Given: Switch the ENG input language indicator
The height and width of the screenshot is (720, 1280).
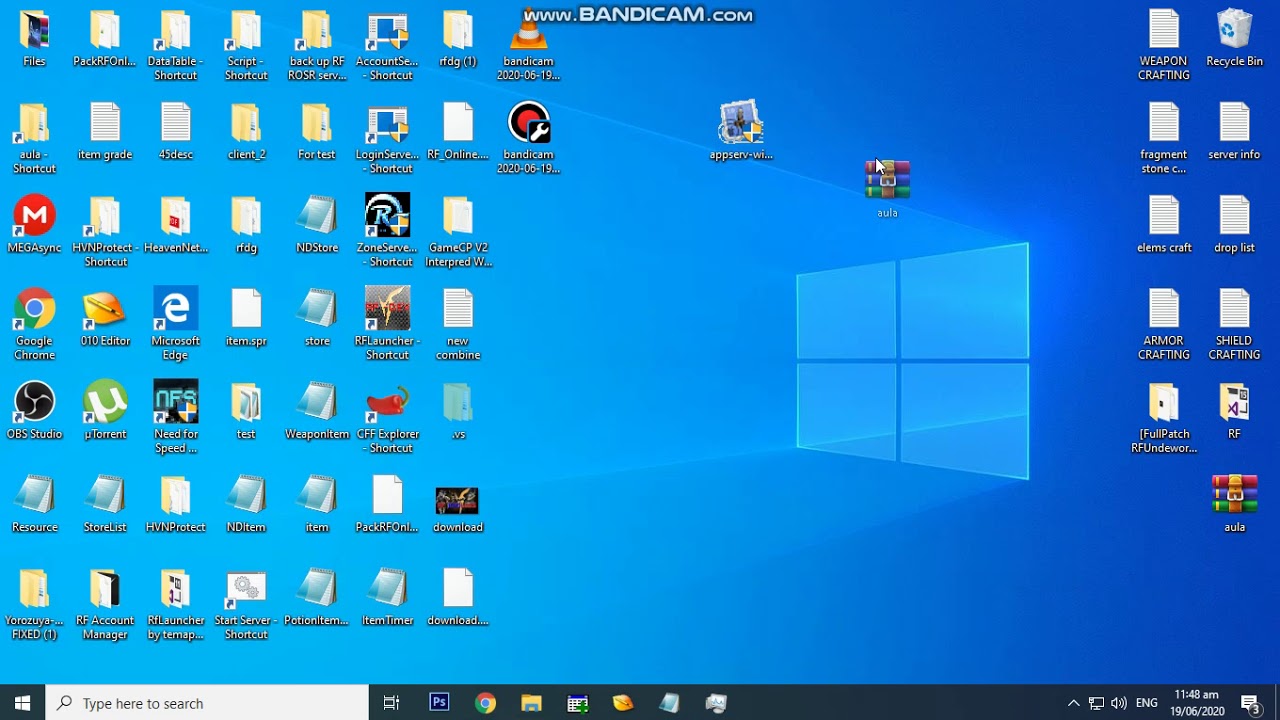Looking at the screenshot, I should click(1147, 703).
